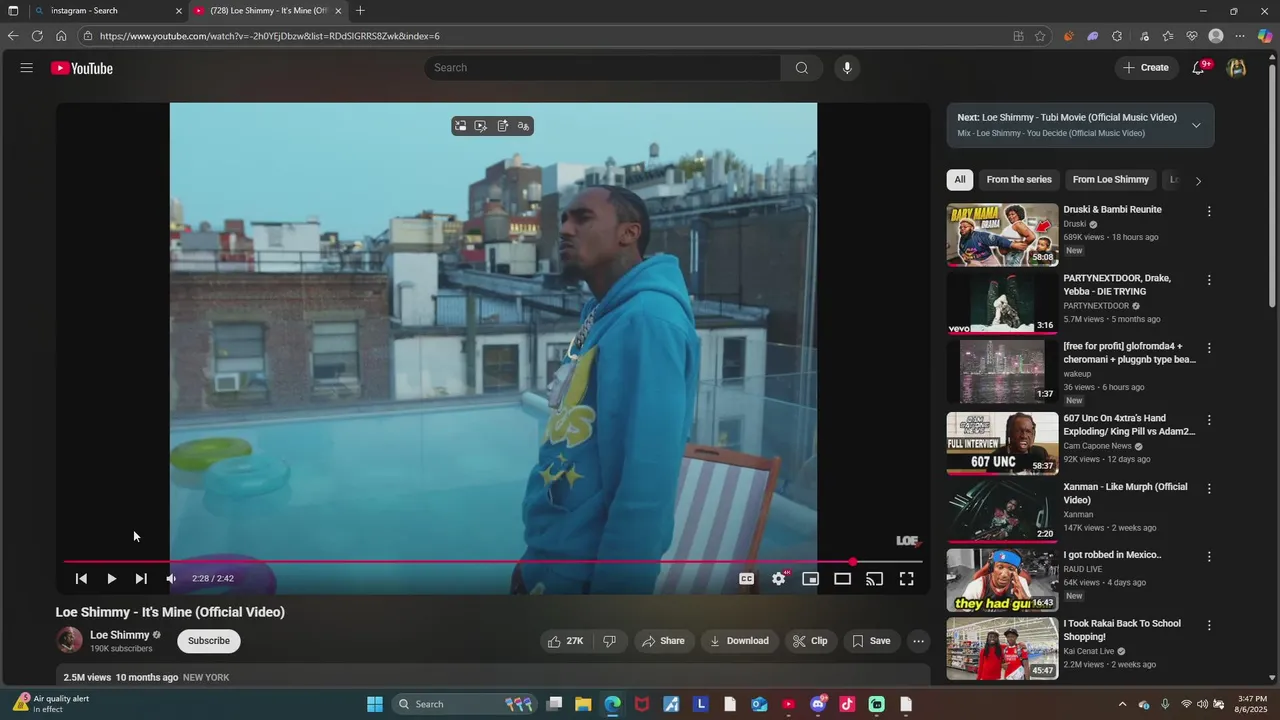Open options for Rakai Back To School video
Screen dimensions: 1280x720
(x=1209, y=625)
